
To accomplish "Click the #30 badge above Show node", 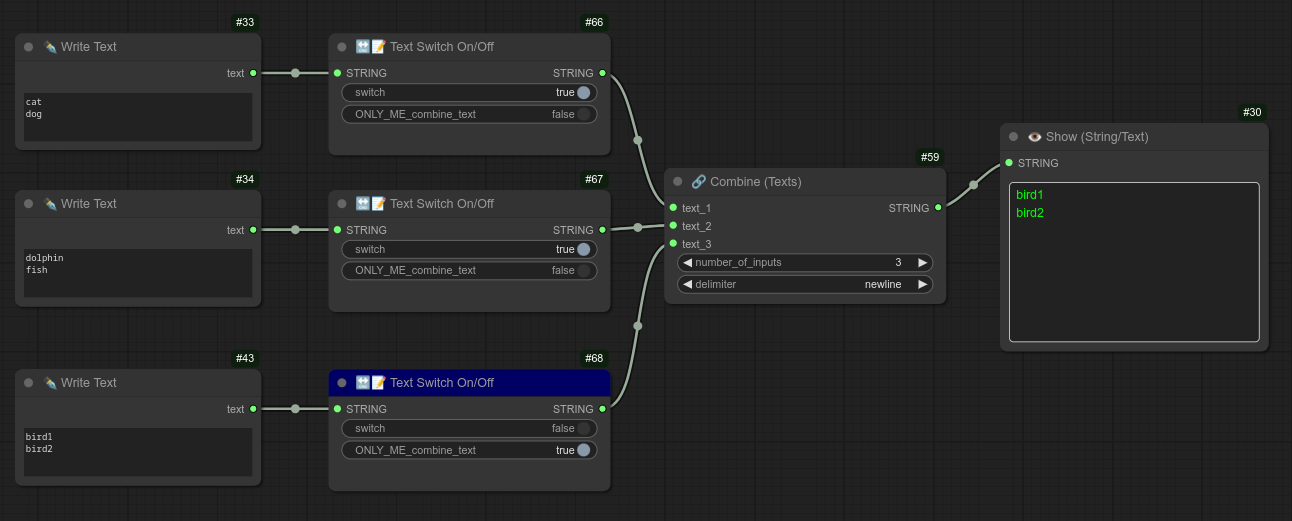I will pos(1252,112).
